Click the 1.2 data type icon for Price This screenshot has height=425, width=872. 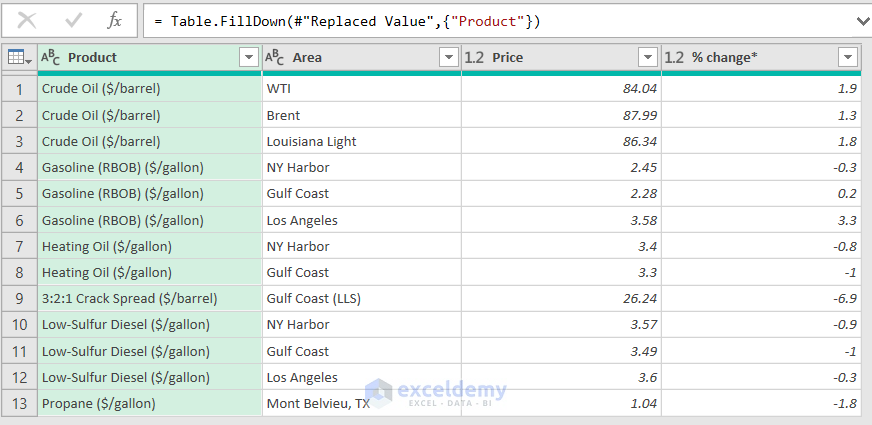pyautogui.click(x=475, y=58)
